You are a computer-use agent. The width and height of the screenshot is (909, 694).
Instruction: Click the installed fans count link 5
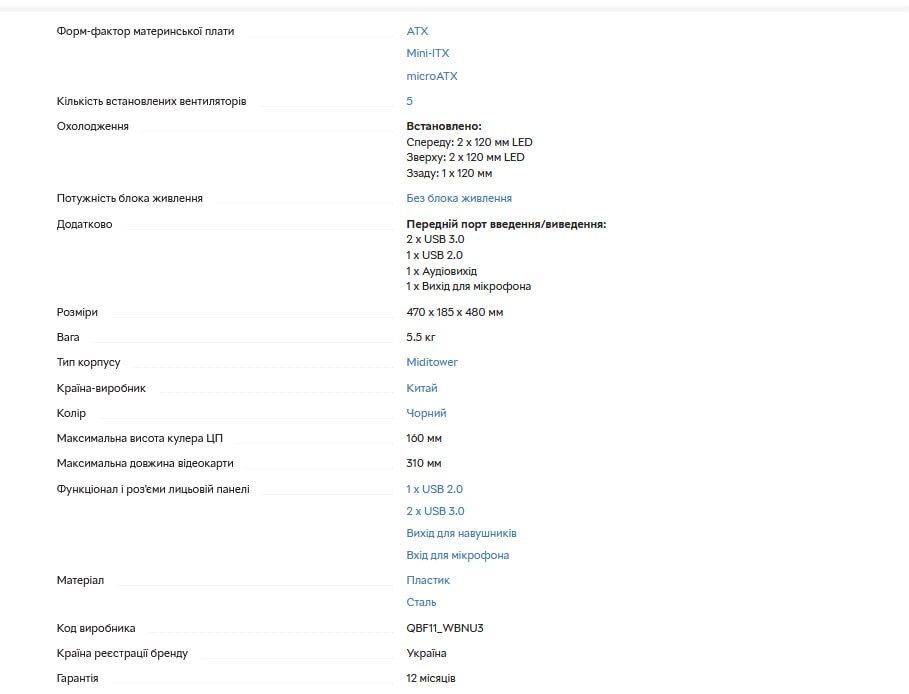point(409,101)
